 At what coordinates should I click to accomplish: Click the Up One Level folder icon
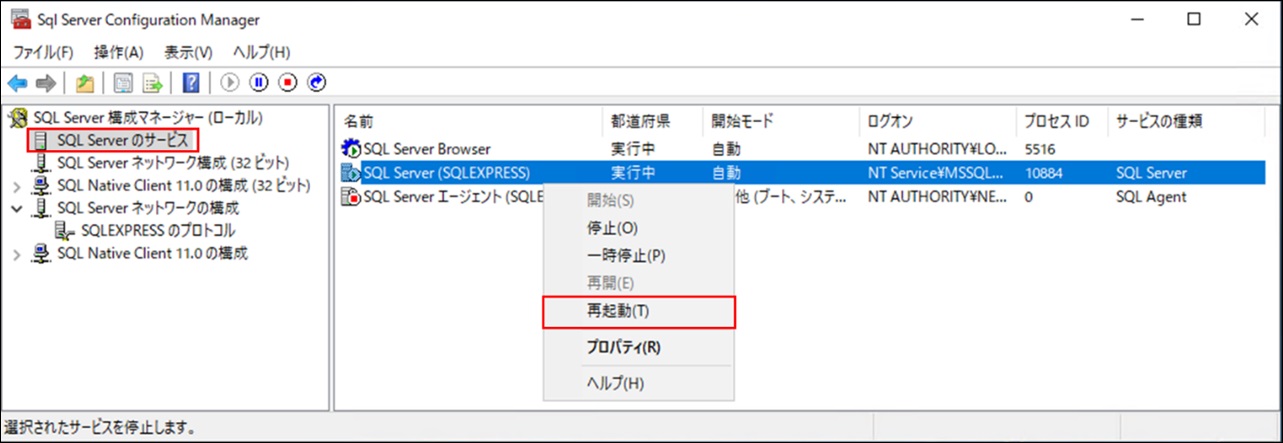(x=85, y=83)
